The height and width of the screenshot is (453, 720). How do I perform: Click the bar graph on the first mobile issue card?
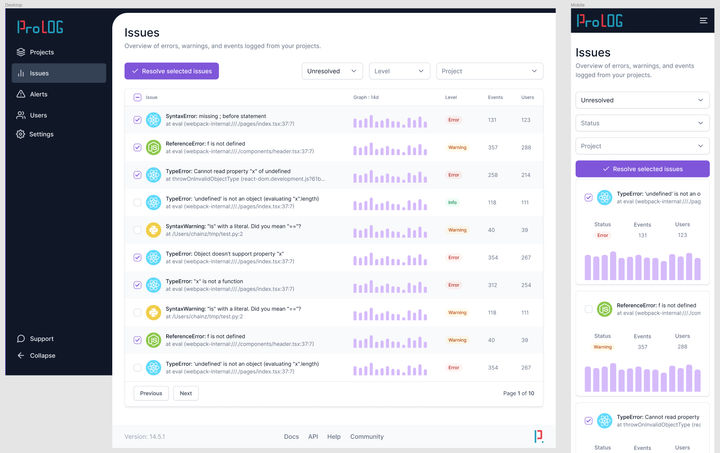(x=642, y=266)
